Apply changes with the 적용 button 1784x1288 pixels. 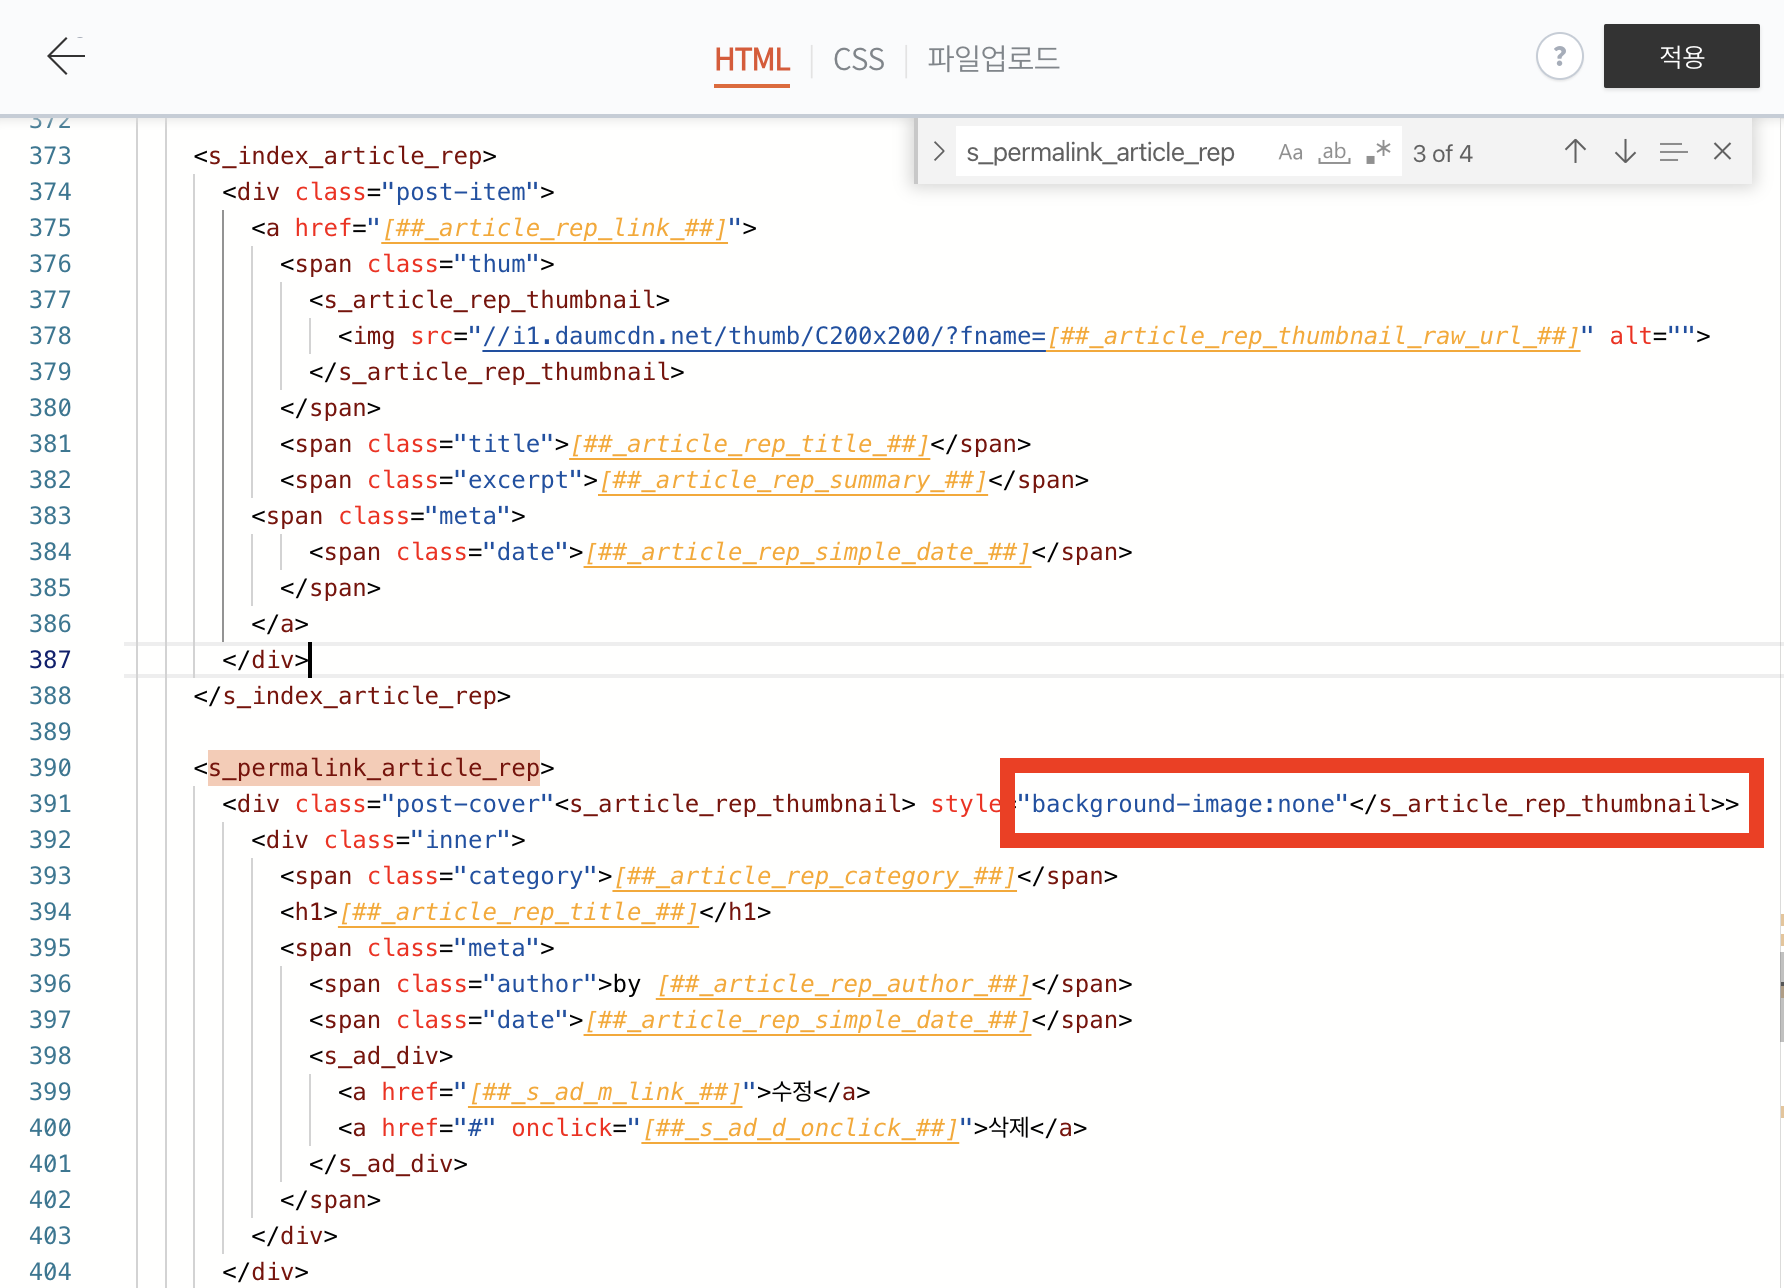coord(1681,56)
